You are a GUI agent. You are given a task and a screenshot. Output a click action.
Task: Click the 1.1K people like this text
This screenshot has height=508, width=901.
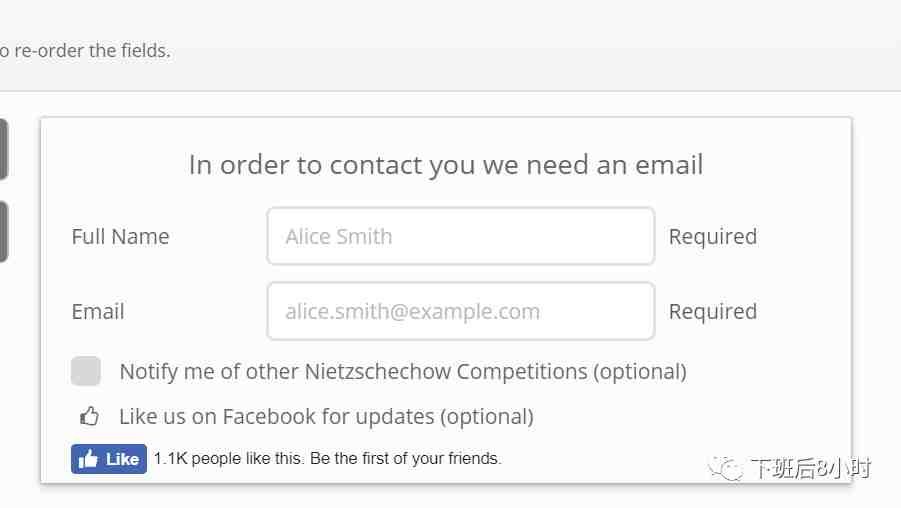[228, 459]
